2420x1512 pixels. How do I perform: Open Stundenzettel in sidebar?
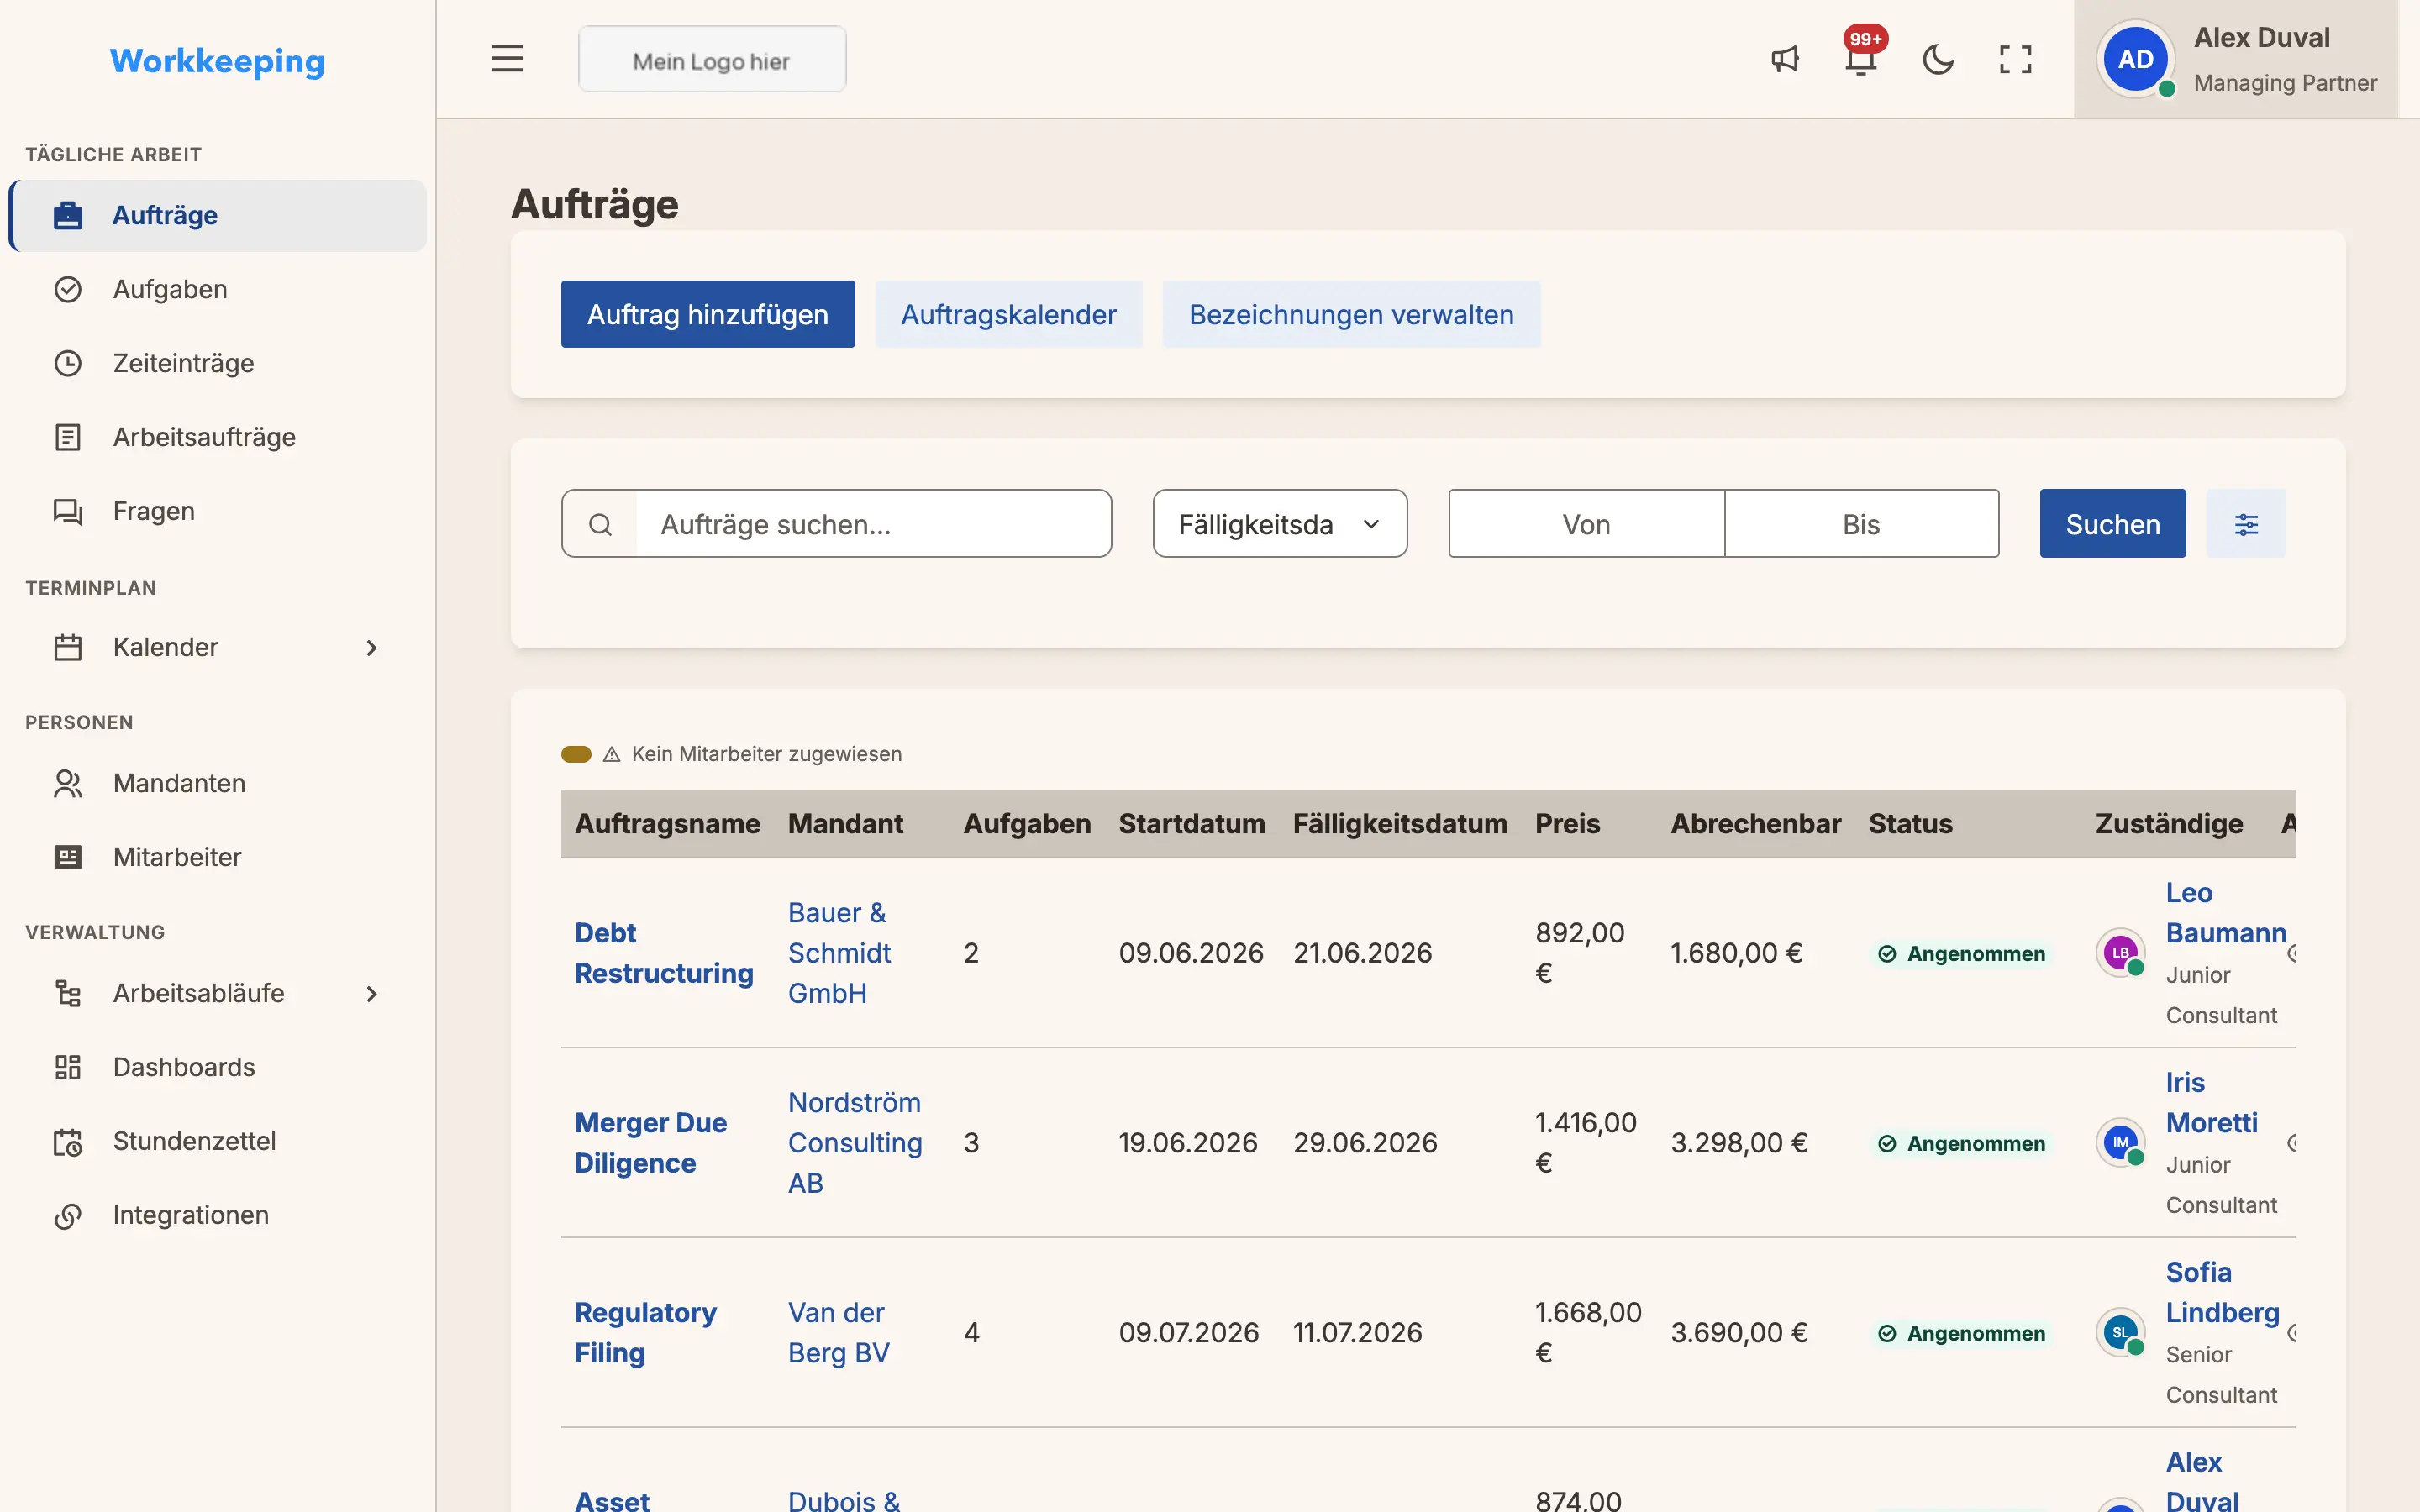[x=218, y=1141]
